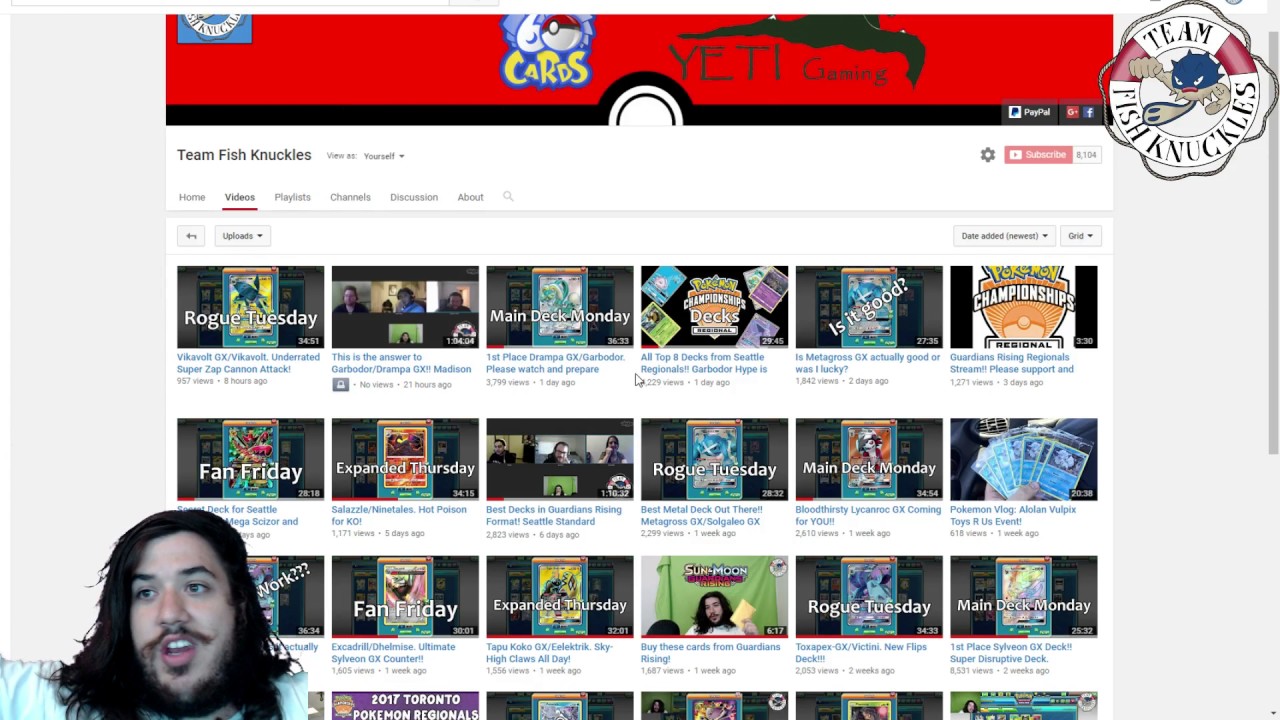Viewport: 1280px width, 720px height.
Task: Open the Uploads filter dropdown
Action: tap(242, 236)
